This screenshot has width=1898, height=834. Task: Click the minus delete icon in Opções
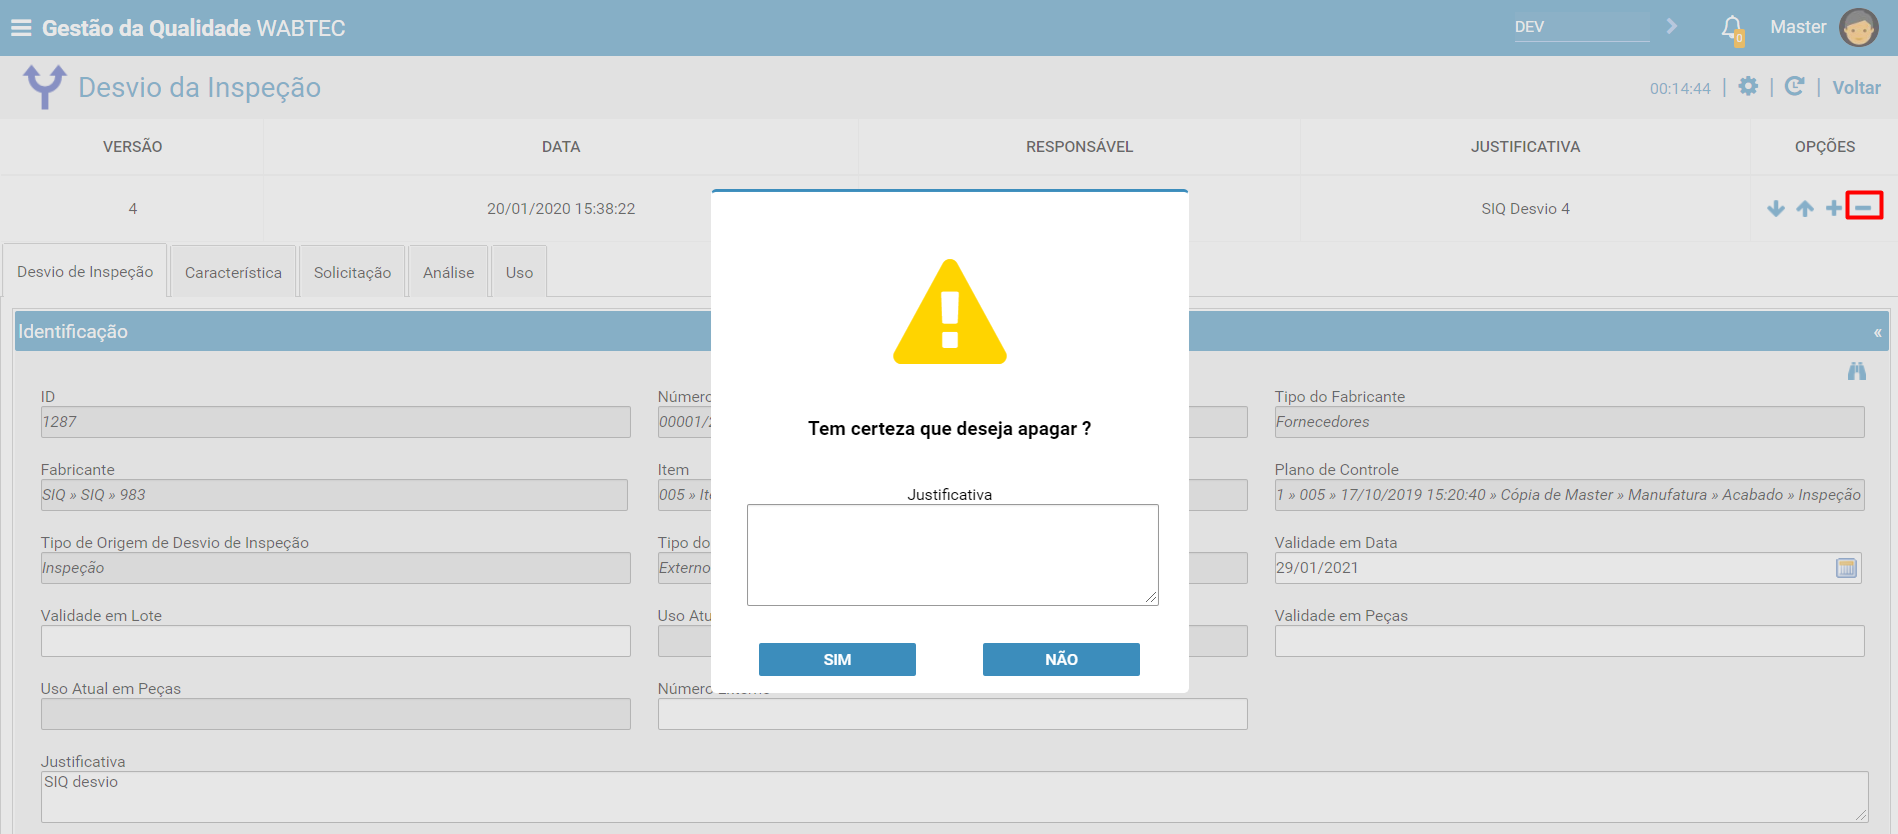1864,206
